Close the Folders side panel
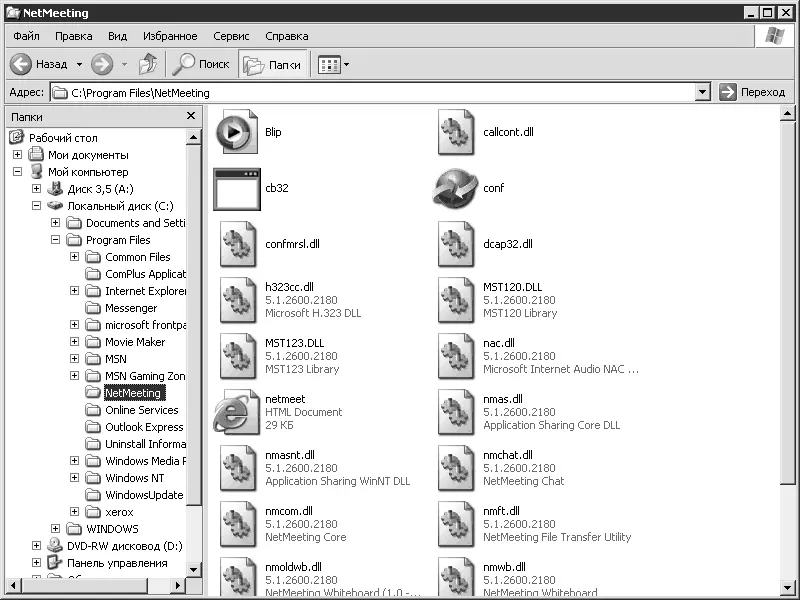Screen dimensions: 800x600 191,116
